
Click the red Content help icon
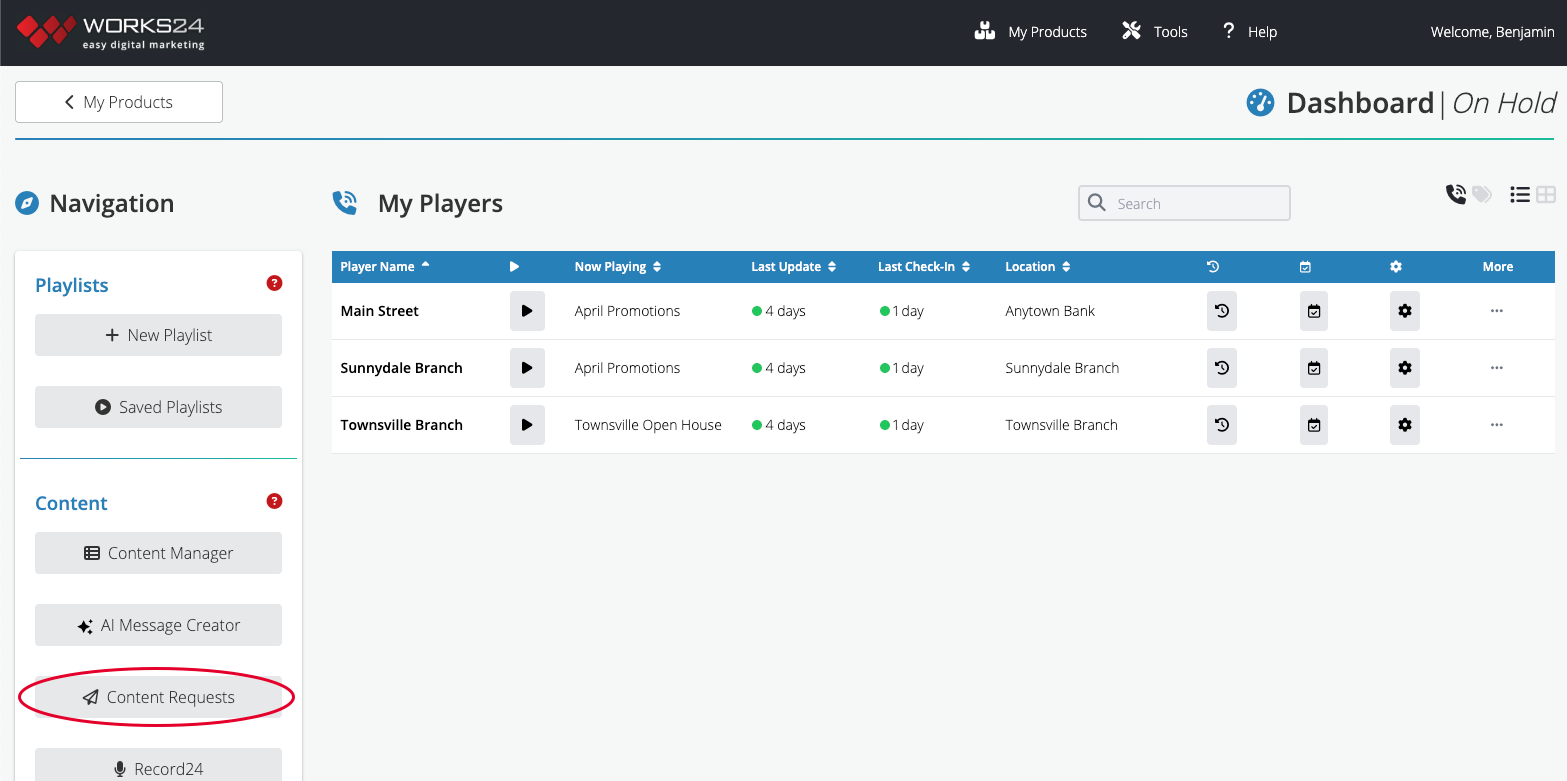pos(275,501)
